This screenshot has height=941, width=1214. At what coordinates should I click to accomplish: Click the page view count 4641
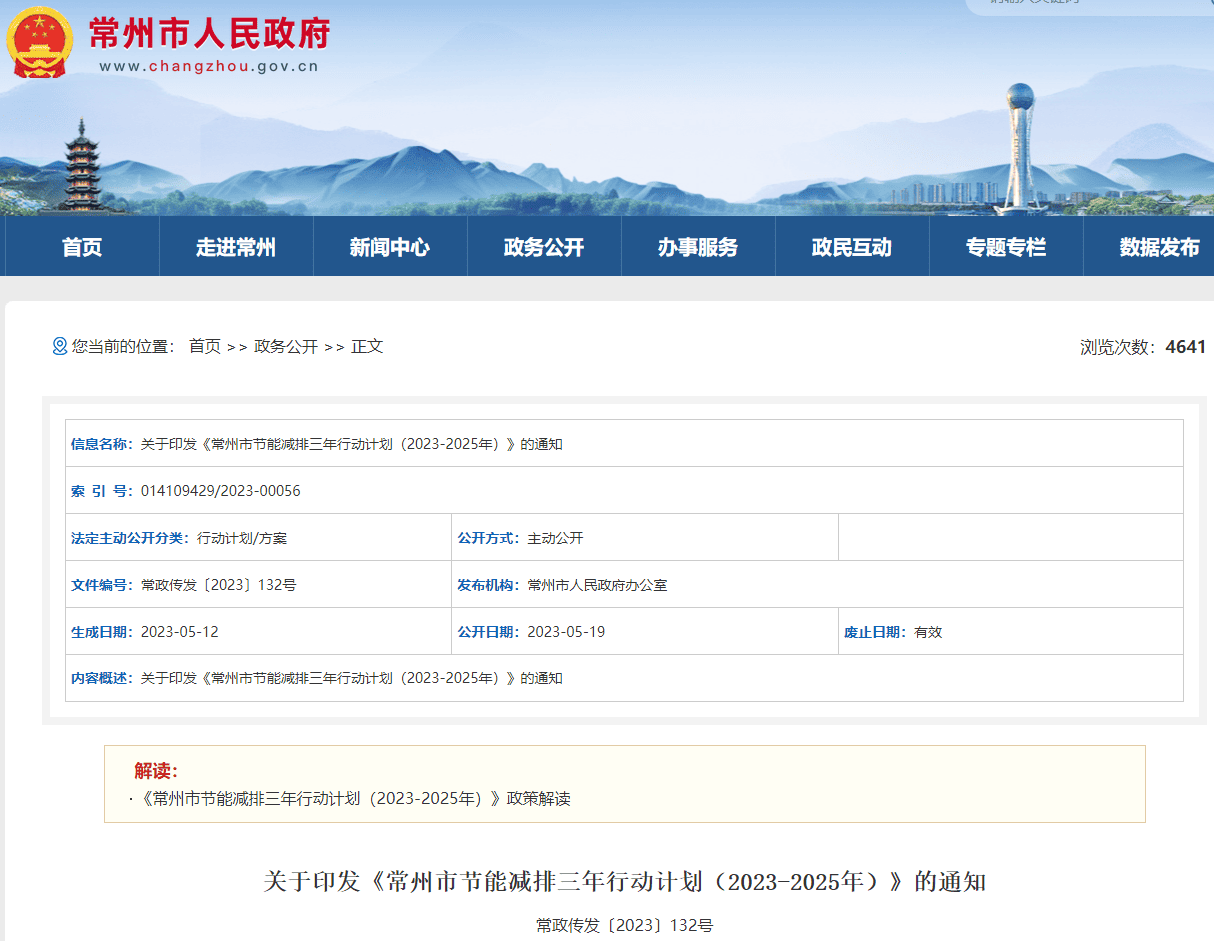(1186, 347)
